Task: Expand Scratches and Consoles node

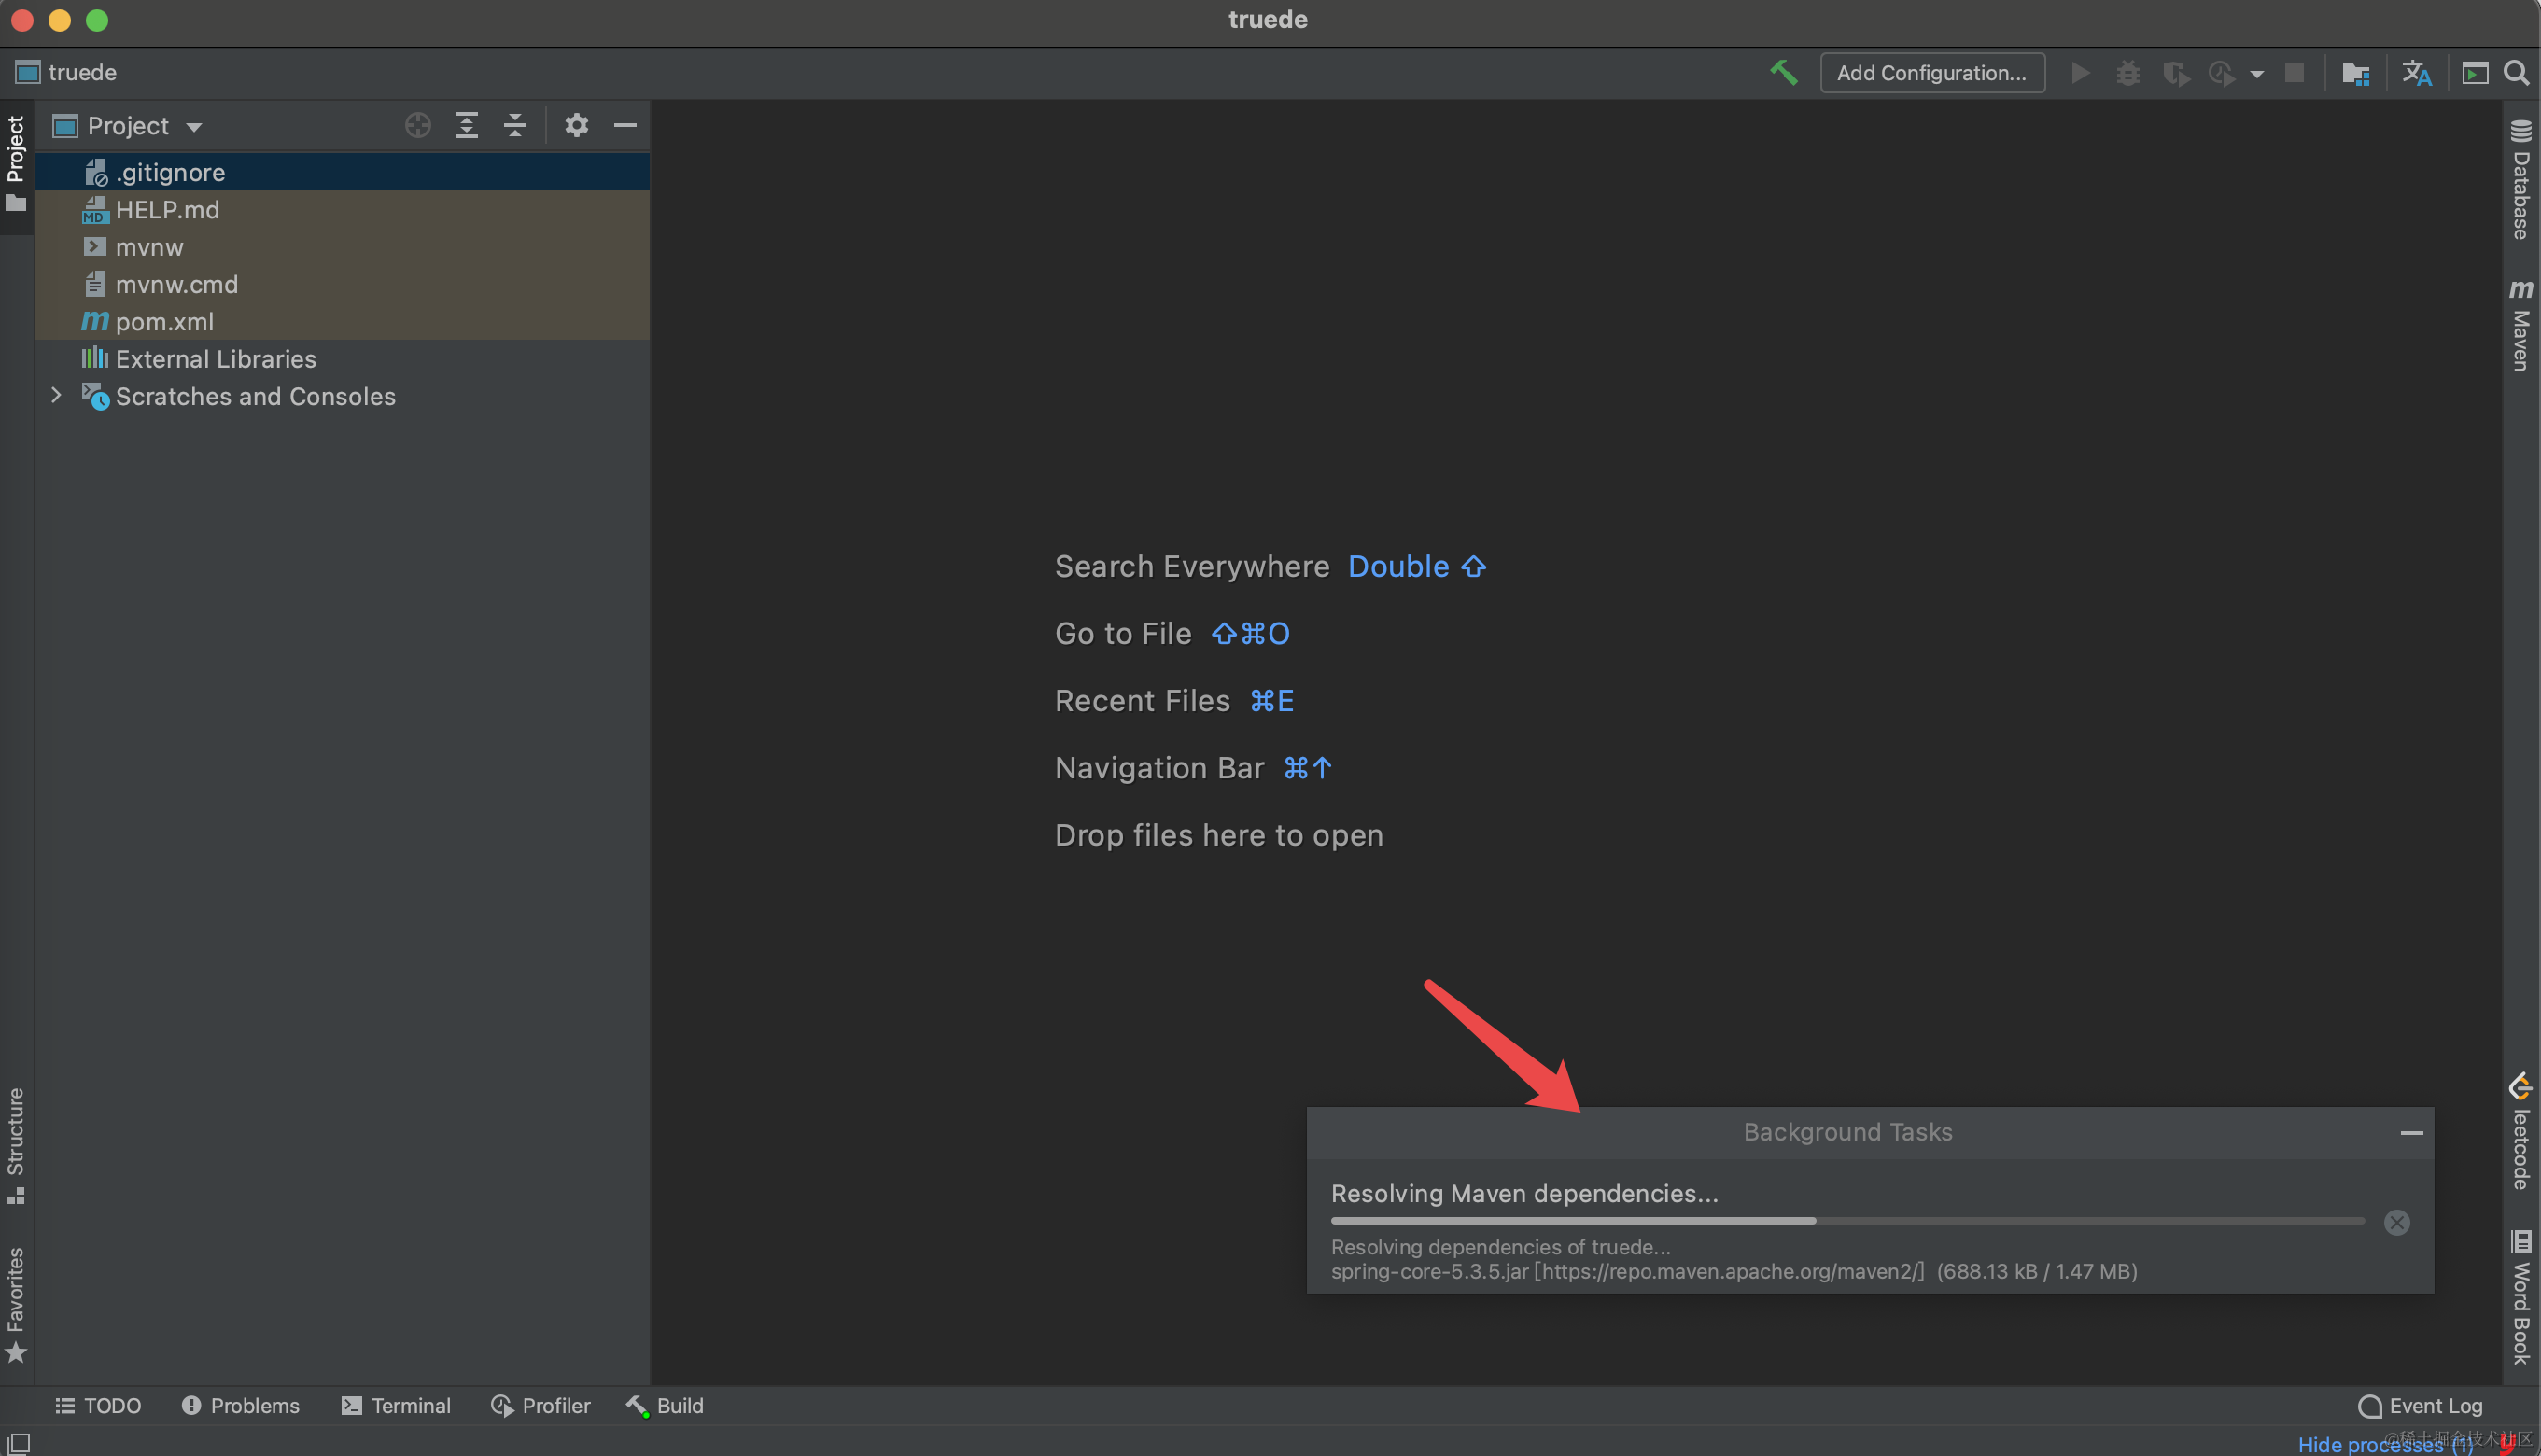Action: tap(57, 396)
